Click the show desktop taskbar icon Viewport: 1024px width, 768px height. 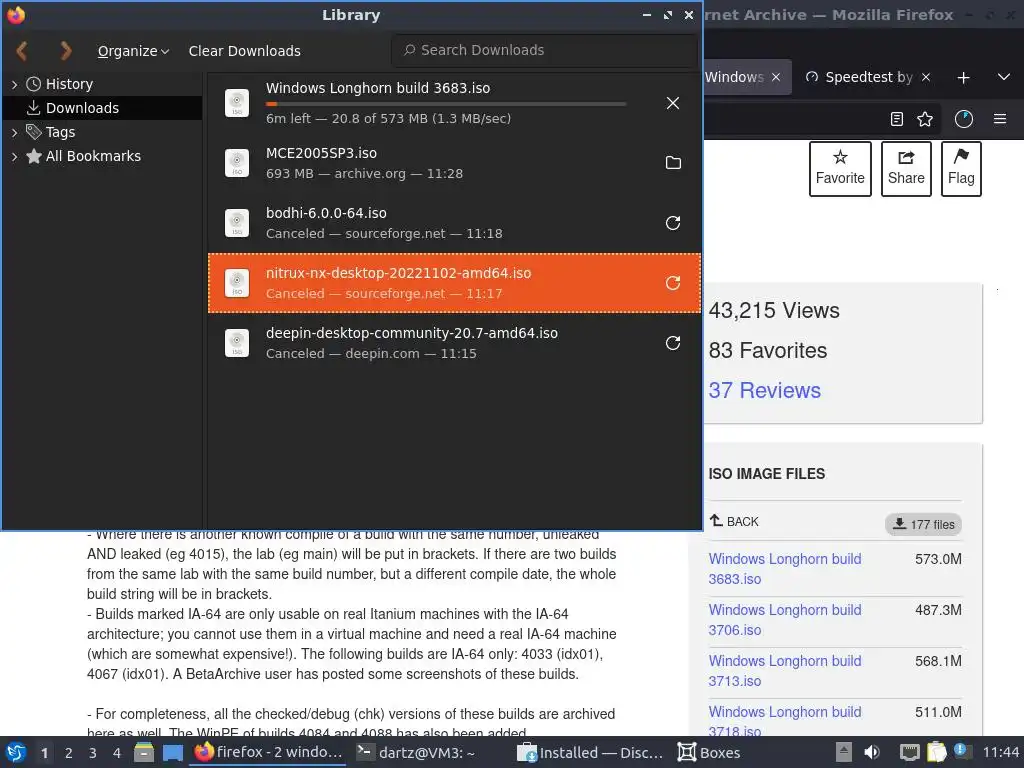172,752
